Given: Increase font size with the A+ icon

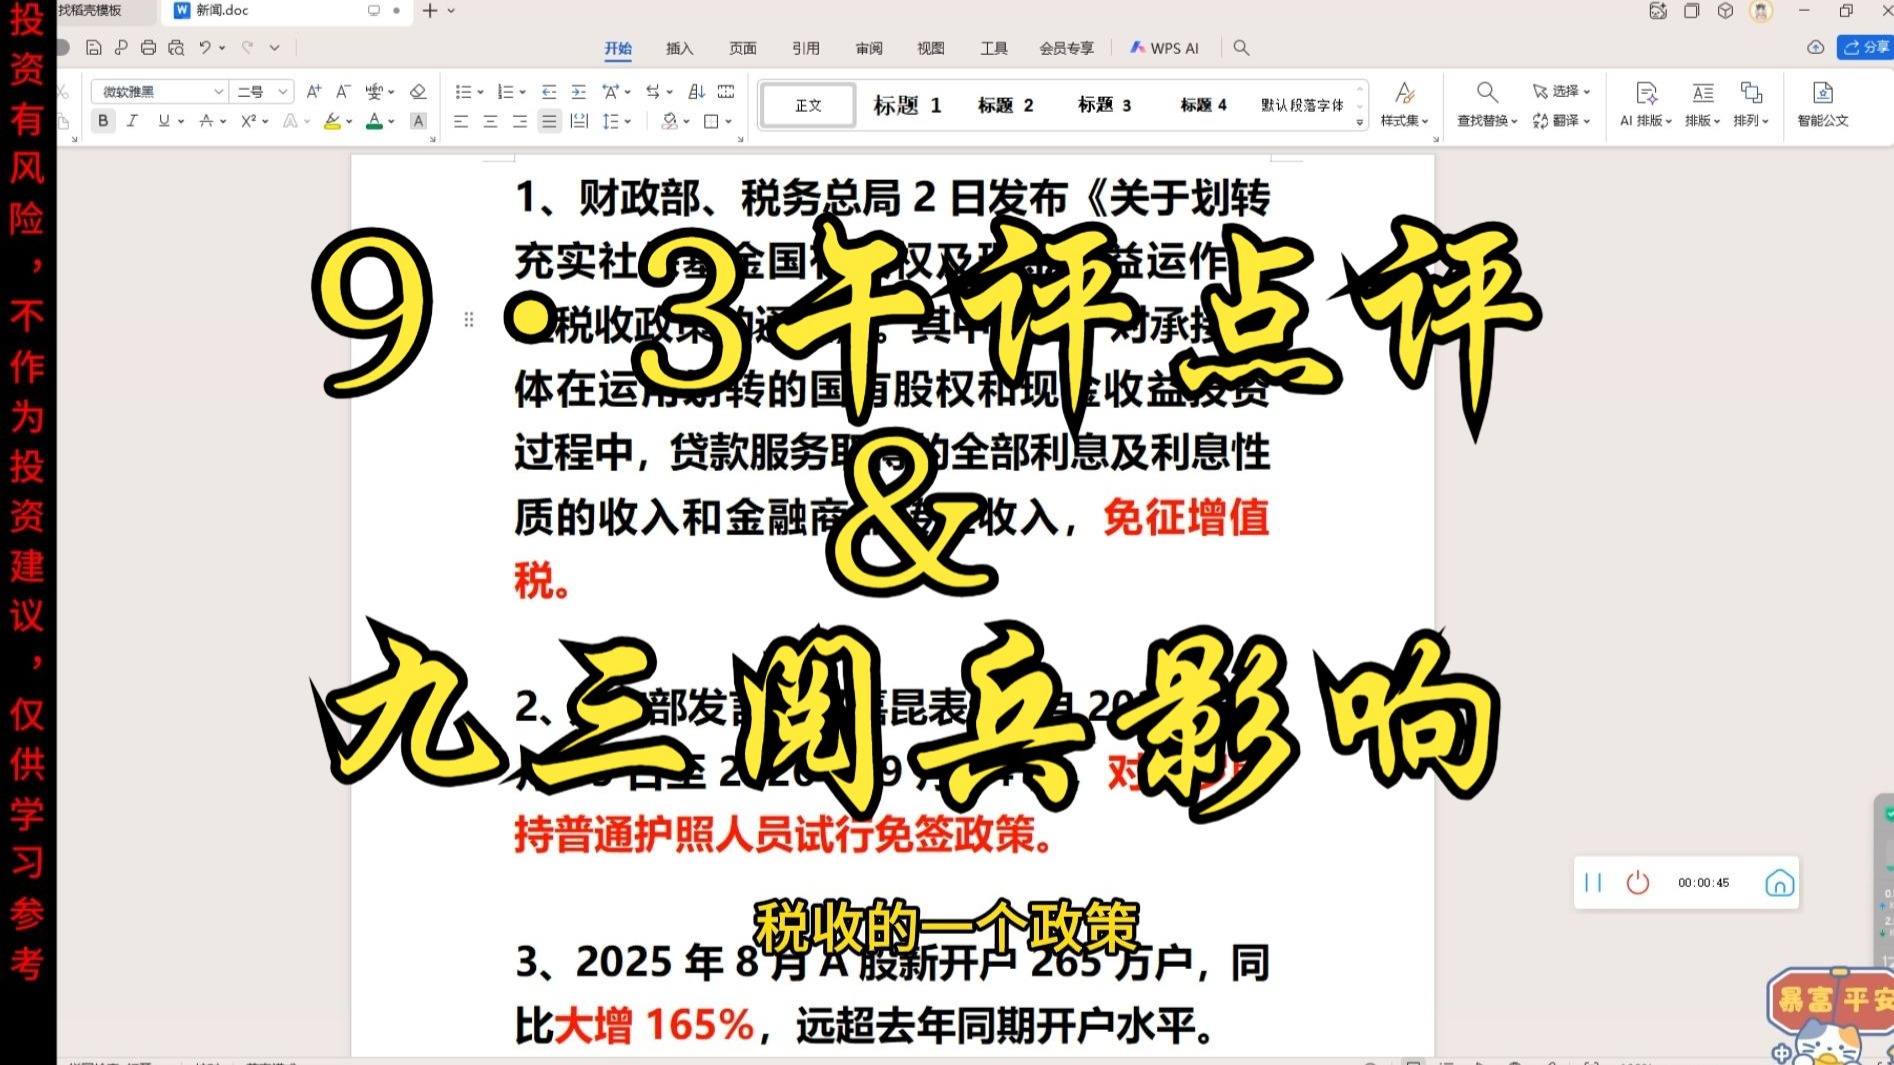Looking at the screenshot, I should coord(314,91).
